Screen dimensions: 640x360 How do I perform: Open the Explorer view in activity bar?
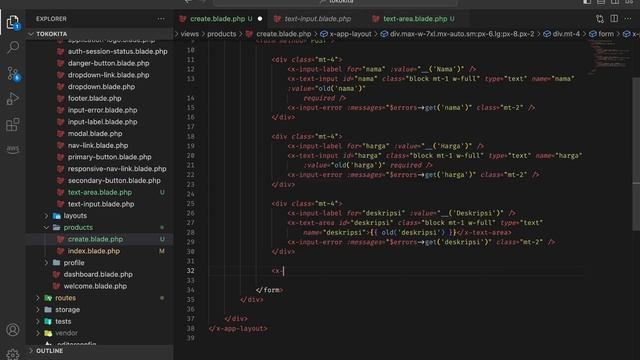tap(13, 22)
